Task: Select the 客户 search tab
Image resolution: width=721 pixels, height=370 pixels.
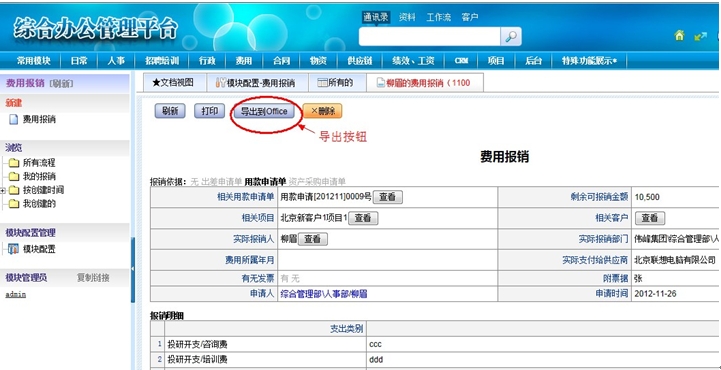Action: (469, 17)
